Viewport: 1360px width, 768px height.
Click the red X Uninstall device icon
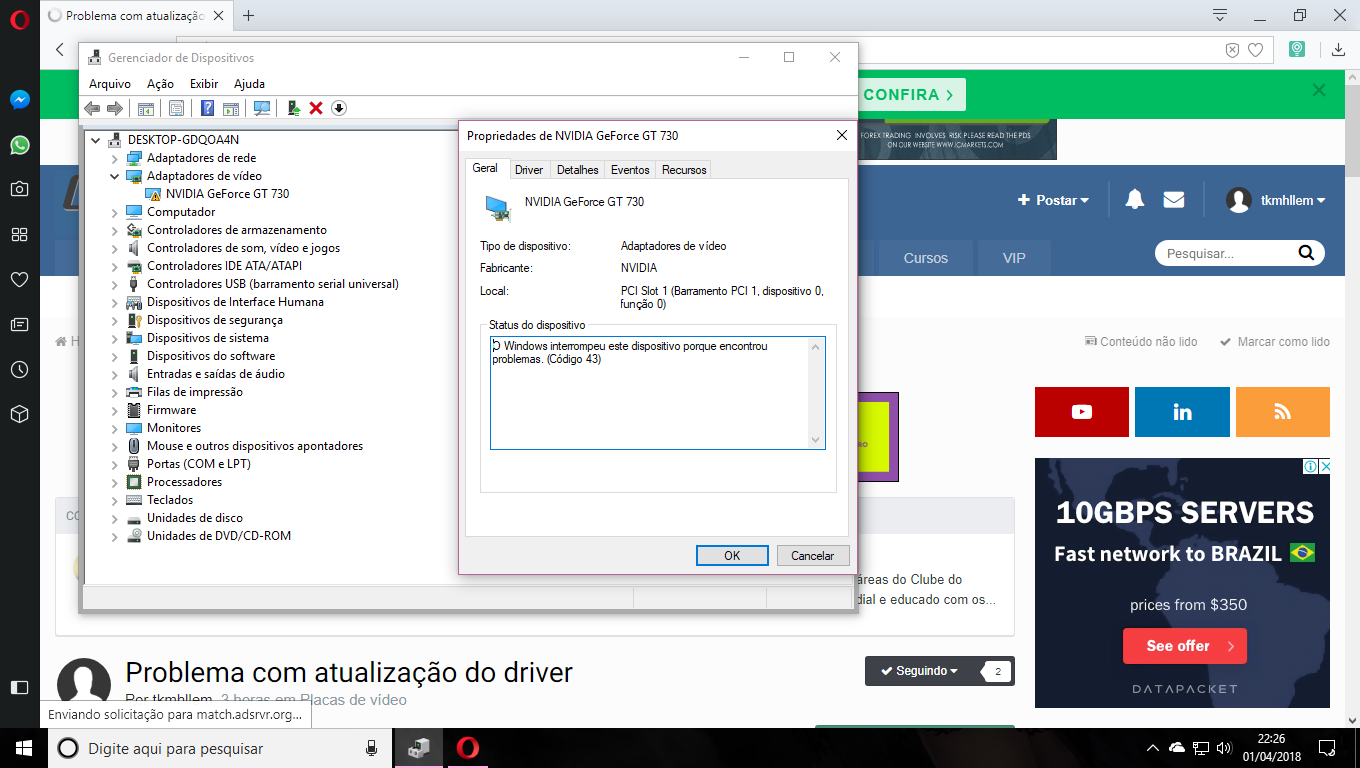point(316,108)
